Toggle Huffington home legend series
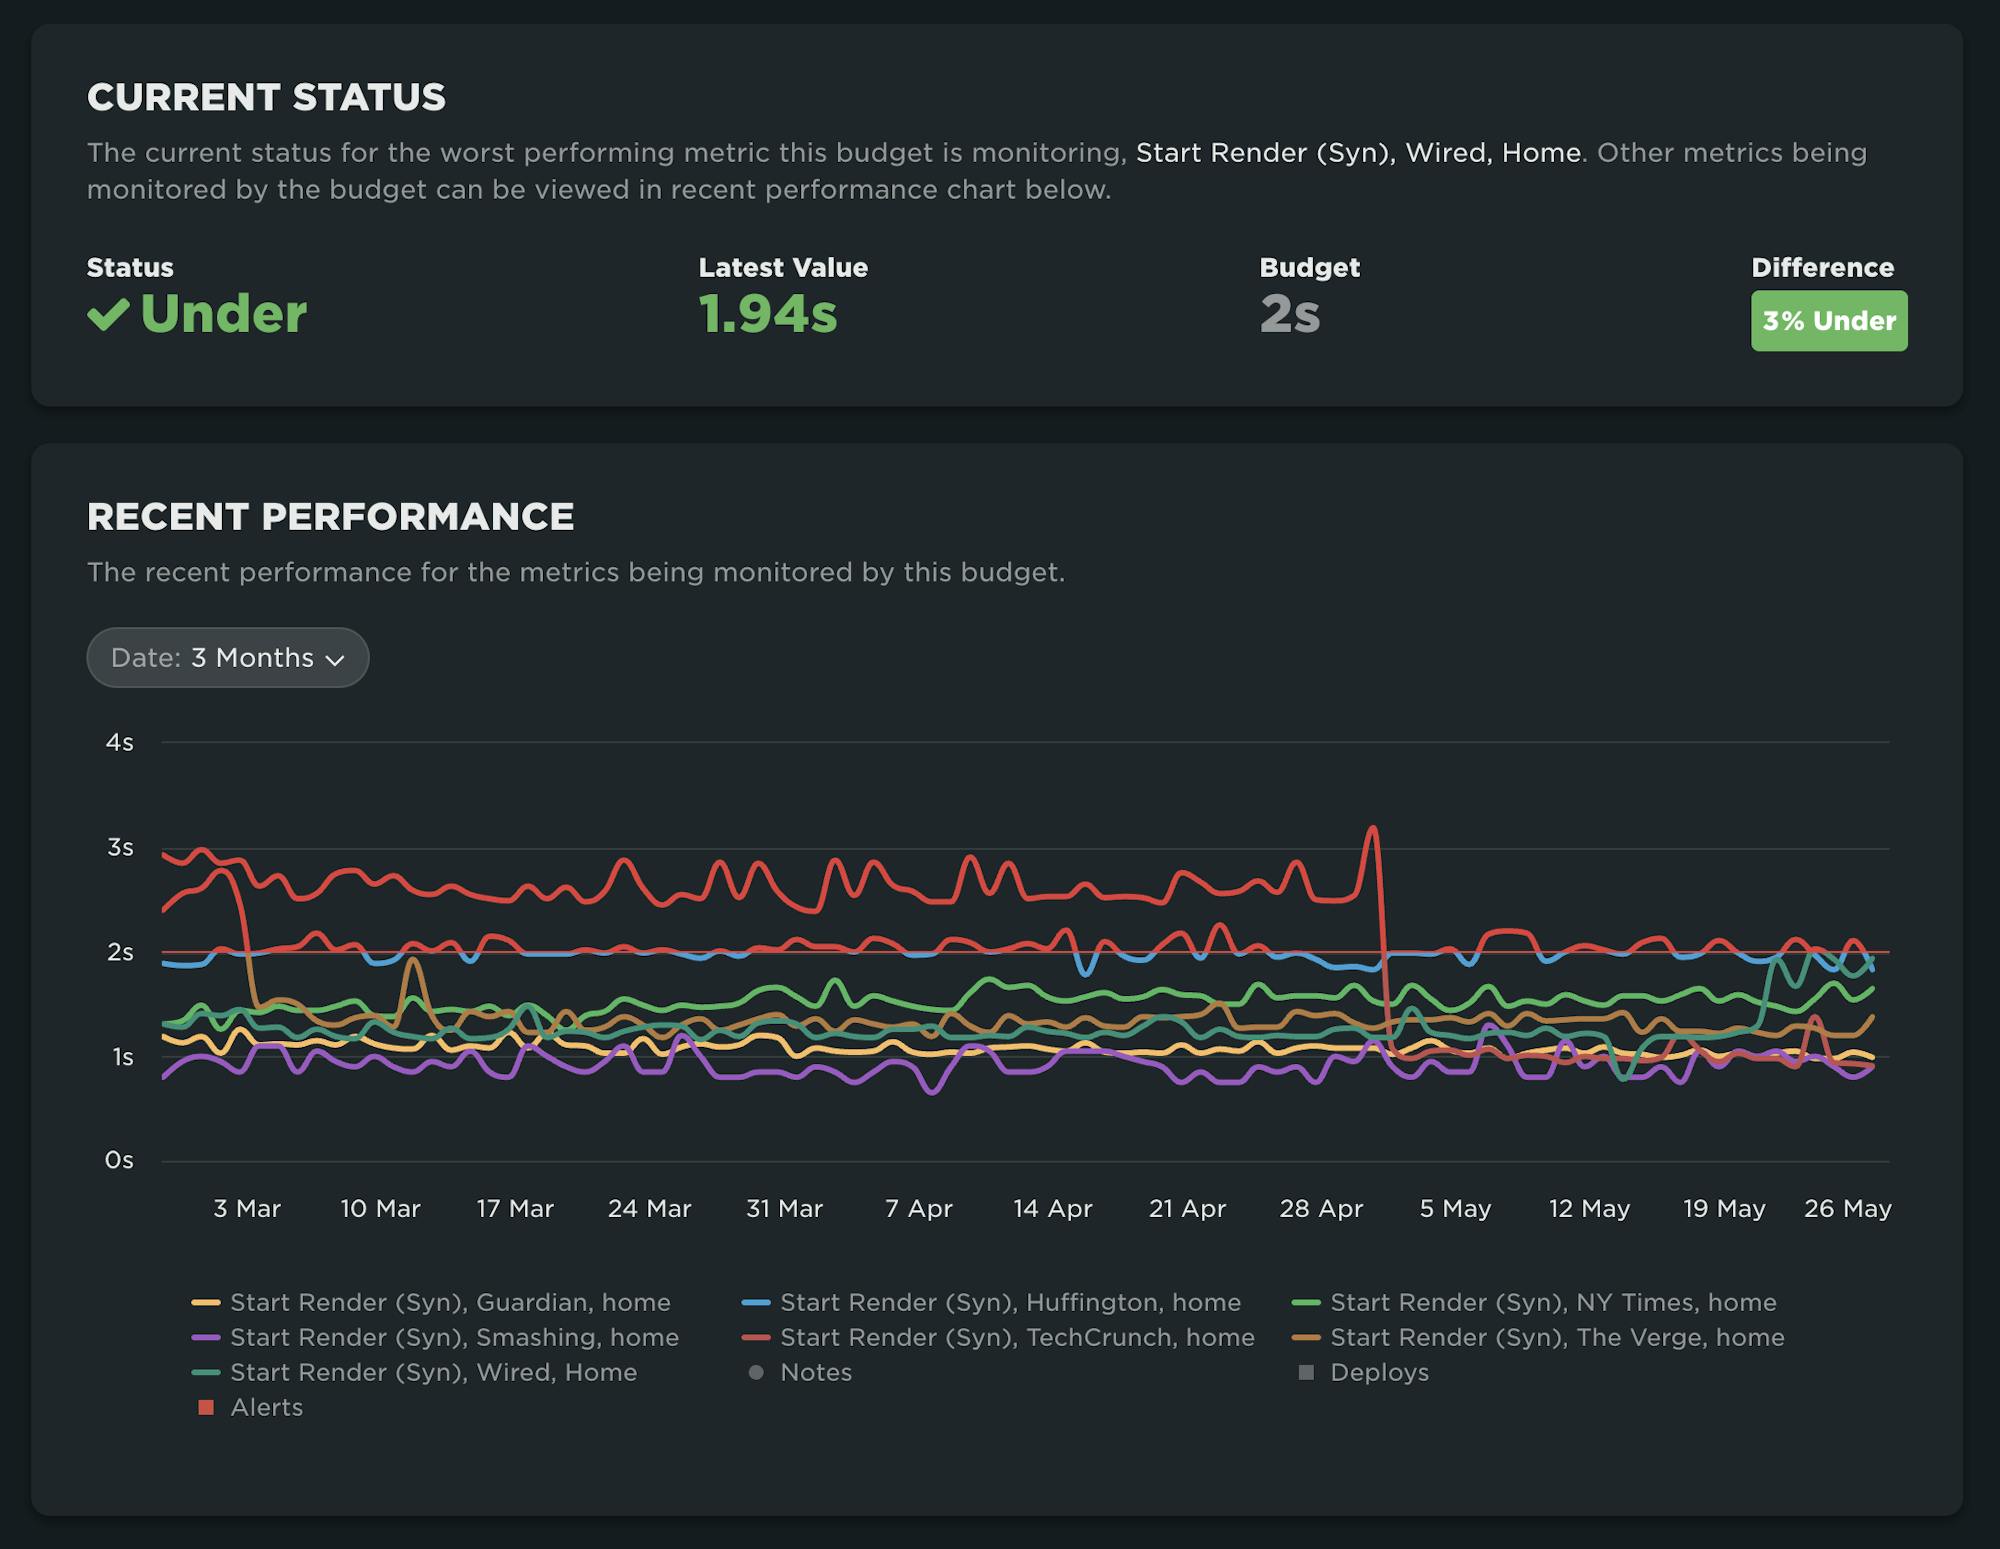 [1010, 1302]
